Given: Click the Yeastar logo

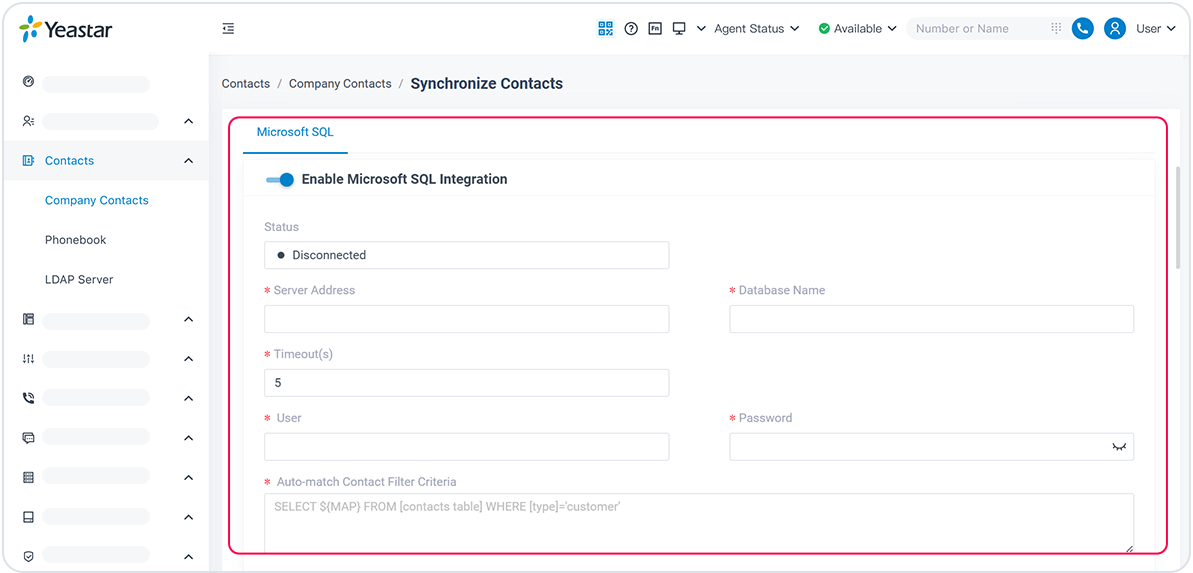Looking at the screenshot, I should pyautogui.click(x=65, y=29).
